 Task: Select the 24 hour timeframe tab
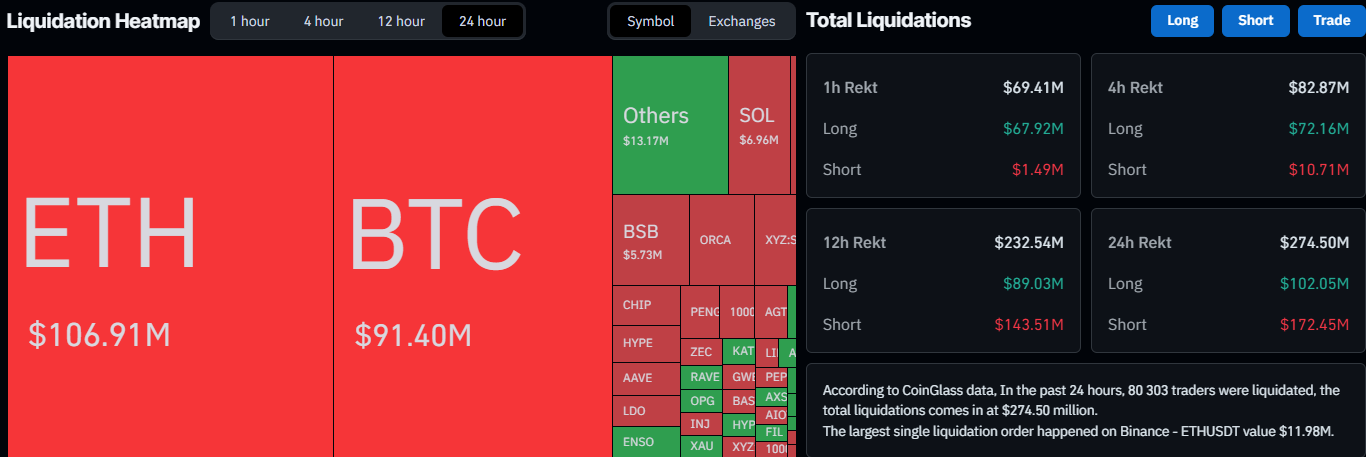pos(482,21)
